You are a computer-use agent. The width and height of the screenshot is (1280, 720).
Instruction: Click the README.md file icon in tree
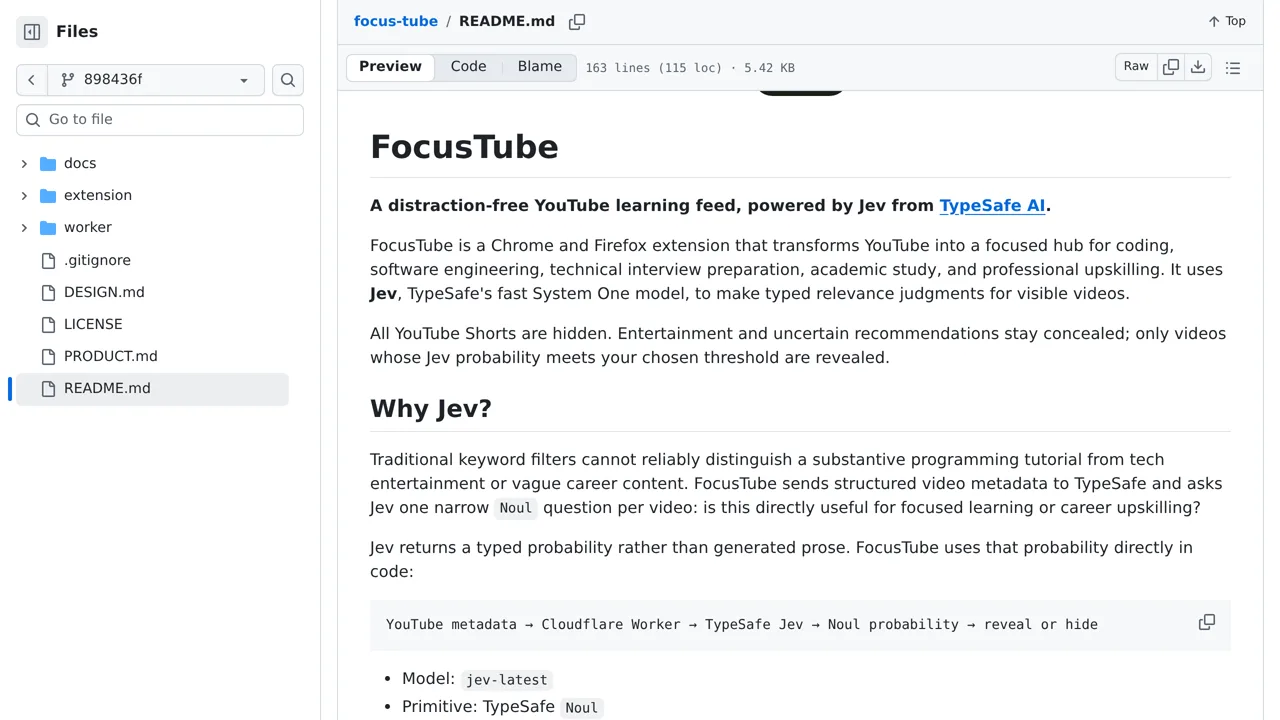[48, 388]
